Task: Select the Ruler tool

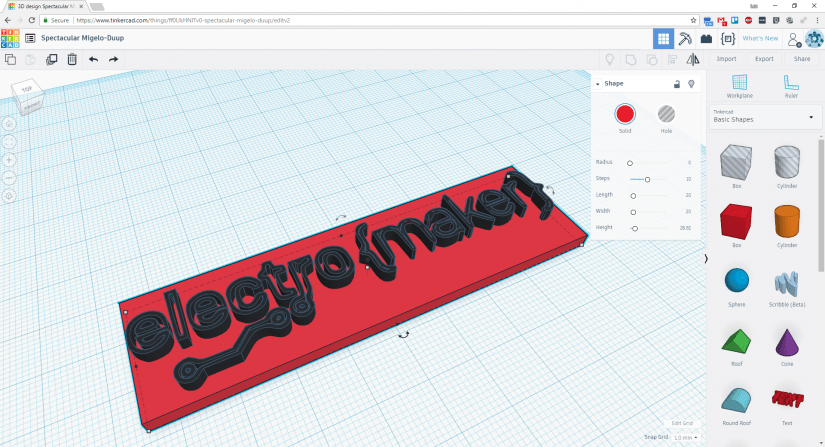Action: [x=791, y=84]
